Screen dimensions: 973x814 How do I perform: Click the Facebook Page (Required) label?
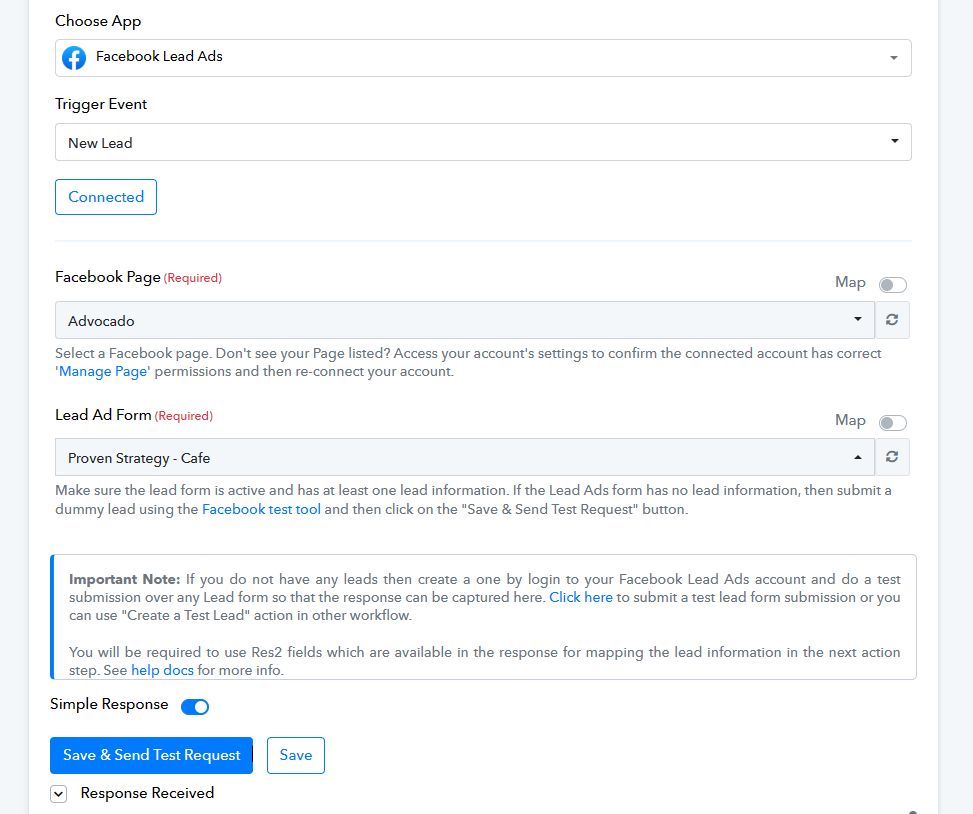click(x=138, y=277)
